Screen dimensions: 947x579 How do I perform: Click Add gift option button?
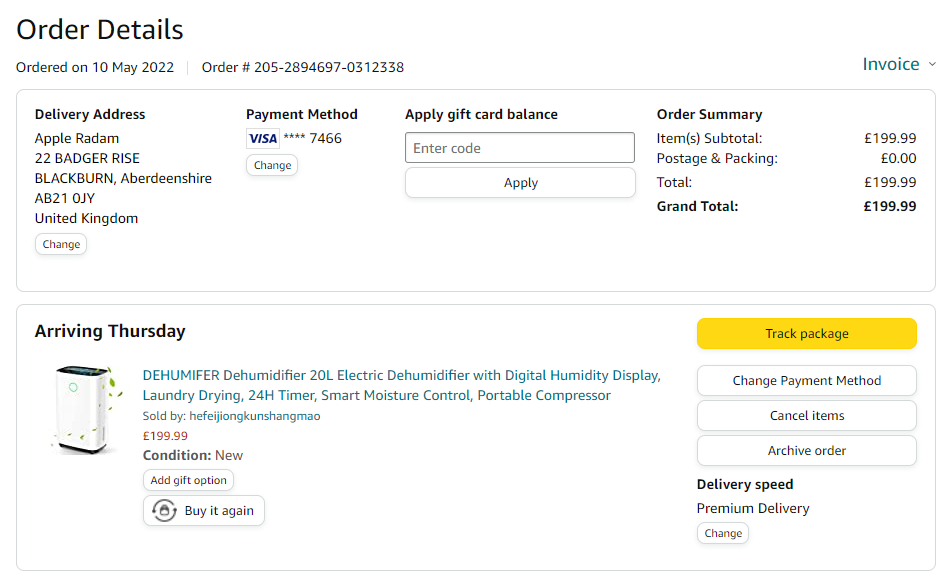[x=188, y=480]
